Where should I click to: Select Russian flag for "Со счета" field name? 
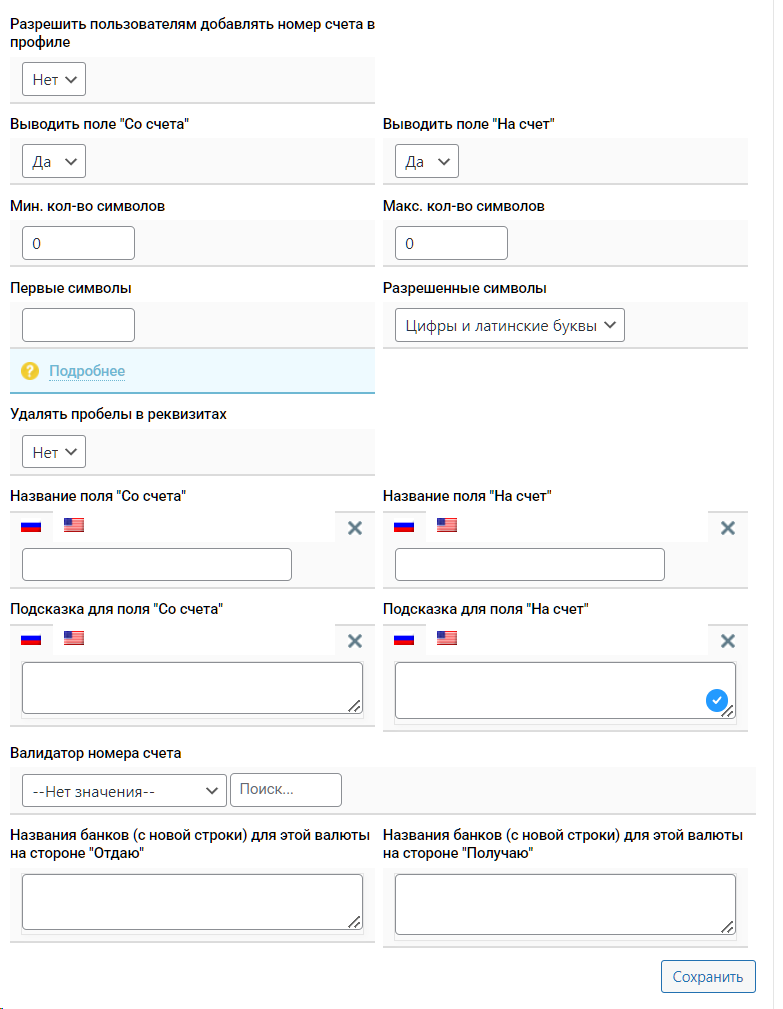[x=31, y=526]
